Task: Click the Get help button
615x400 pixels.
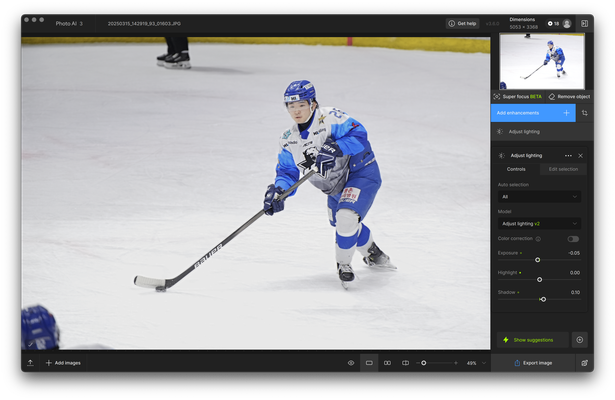Action: (x=462, y=24)
